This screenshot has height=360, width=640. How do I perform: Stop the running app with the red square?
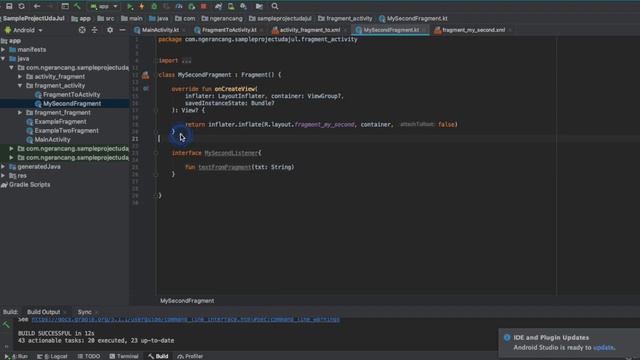pyautogui.click(x=204, y=6)
